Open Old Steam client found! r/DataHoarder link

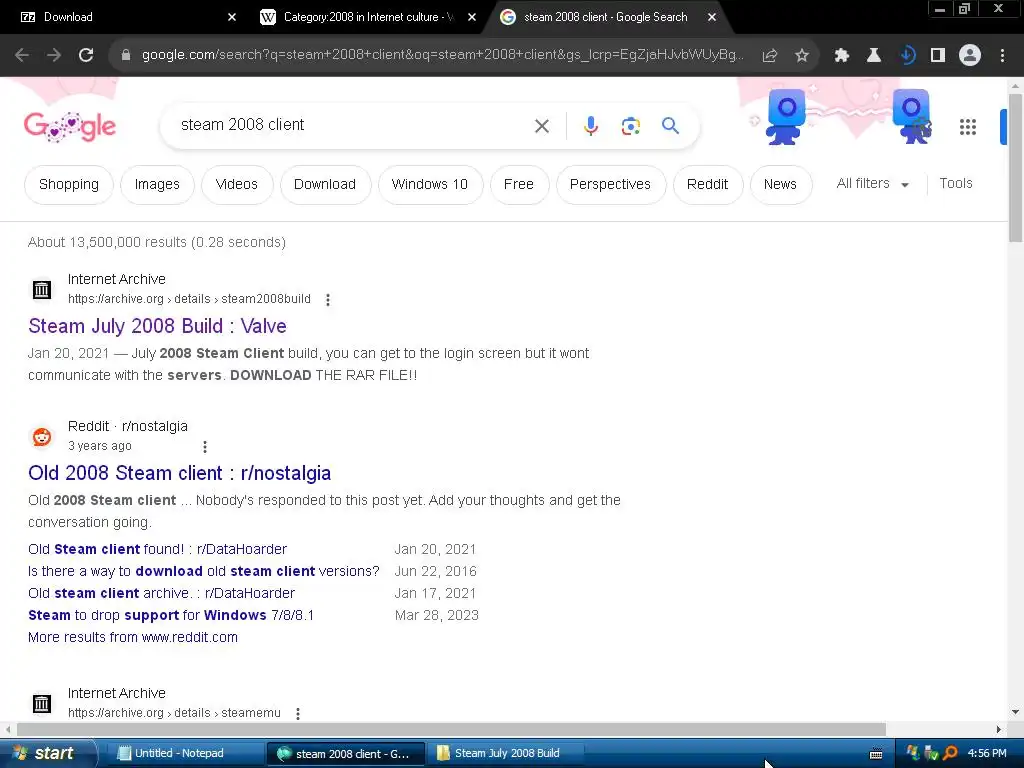(157, 549)
